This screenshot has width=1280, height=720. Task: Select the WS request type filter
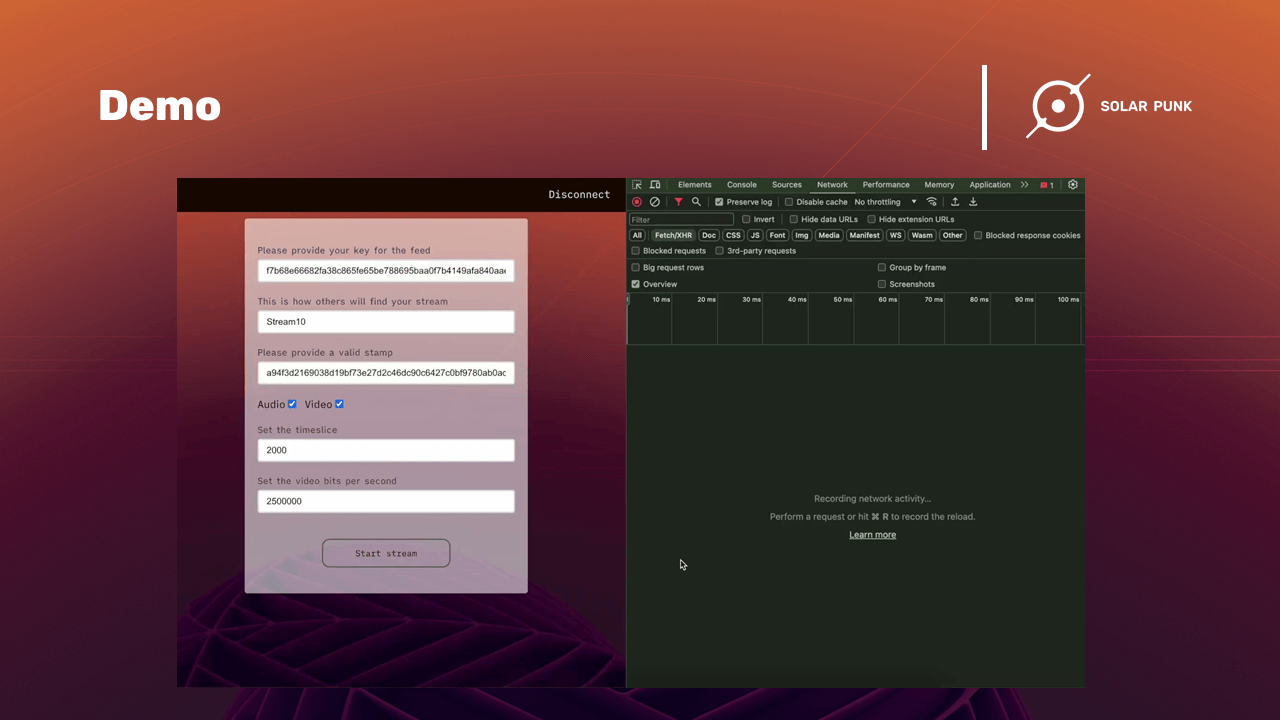click(x=895, y=236)
